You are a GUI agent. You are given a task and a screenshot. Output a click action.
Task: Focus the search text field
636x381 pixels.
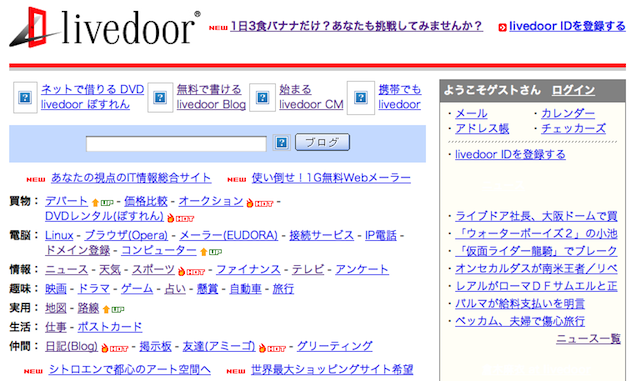(176, 144)
